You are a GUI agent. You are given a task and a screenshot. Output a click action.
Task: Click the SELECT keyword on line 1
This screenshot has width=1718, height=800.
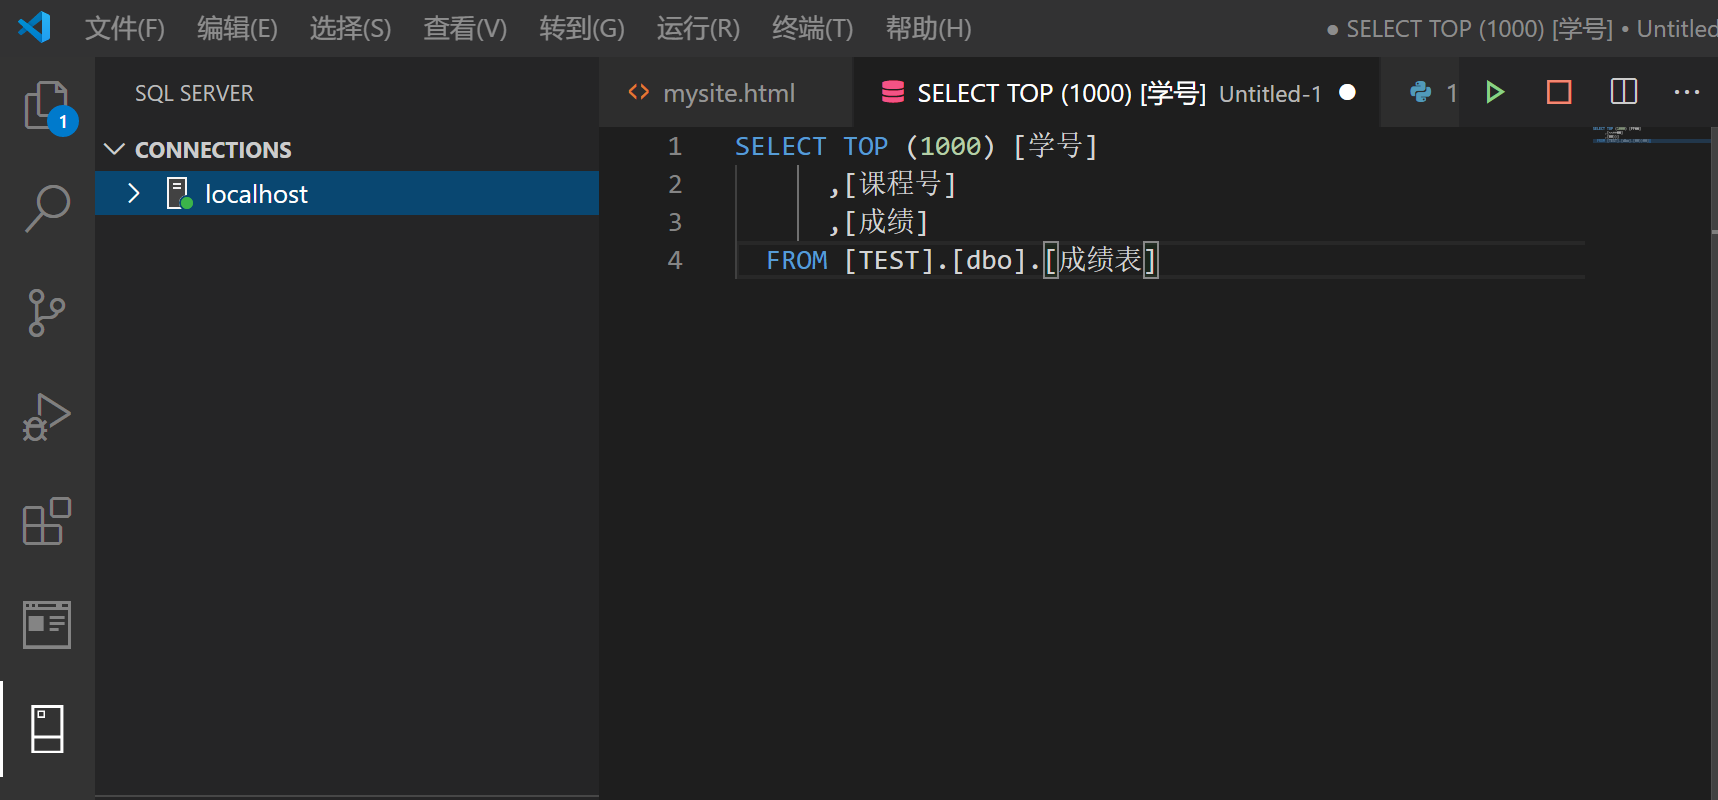(780, 146)
